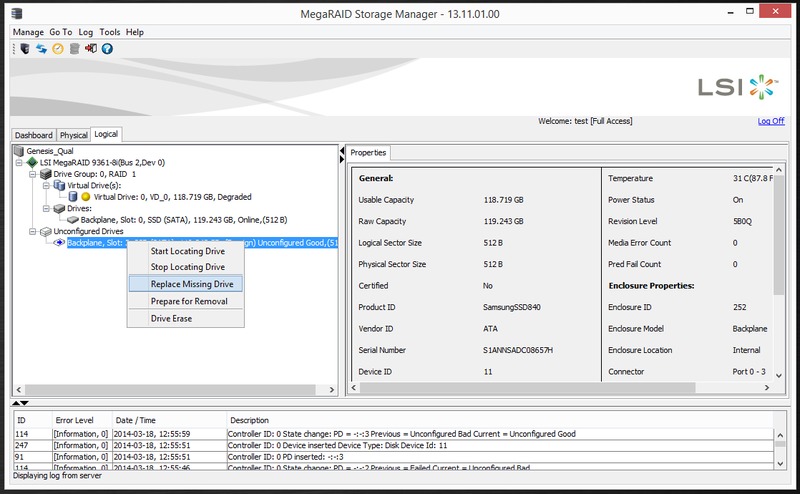Open the Tools menu
Viewport: 800px width, 494px height.
pos(110,32)
